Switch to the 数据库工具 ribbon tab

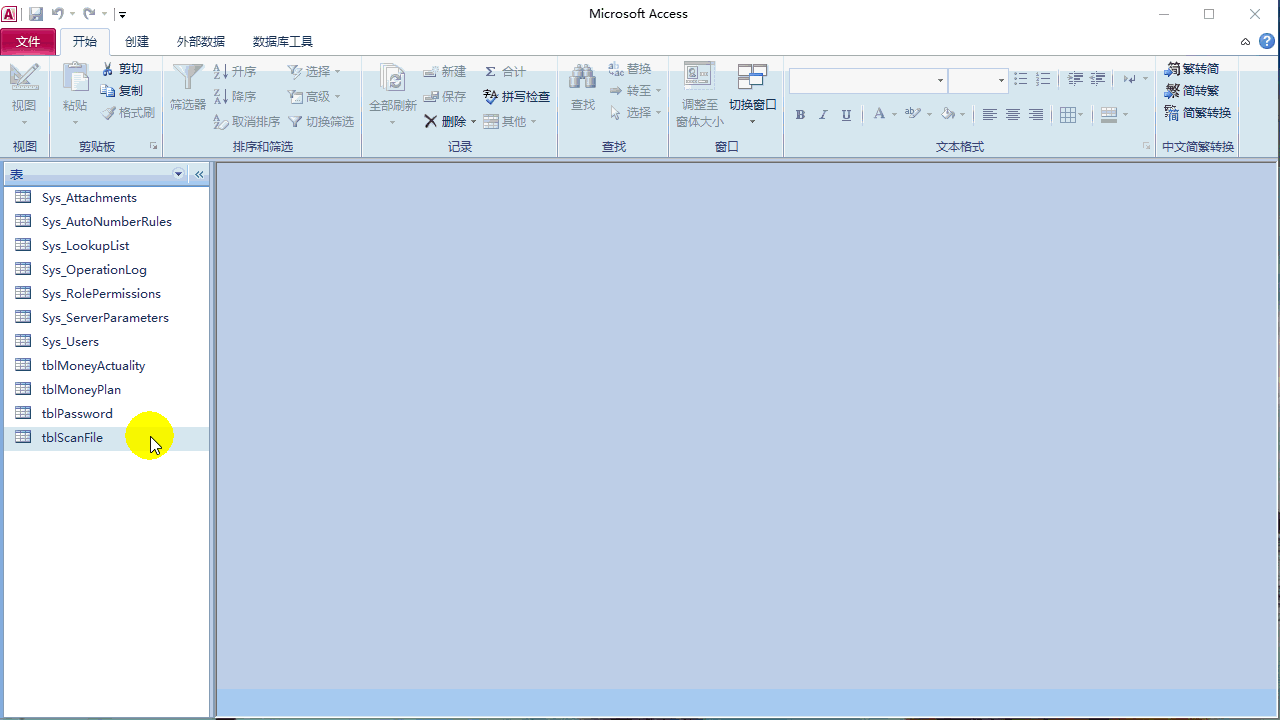(283, 42)
